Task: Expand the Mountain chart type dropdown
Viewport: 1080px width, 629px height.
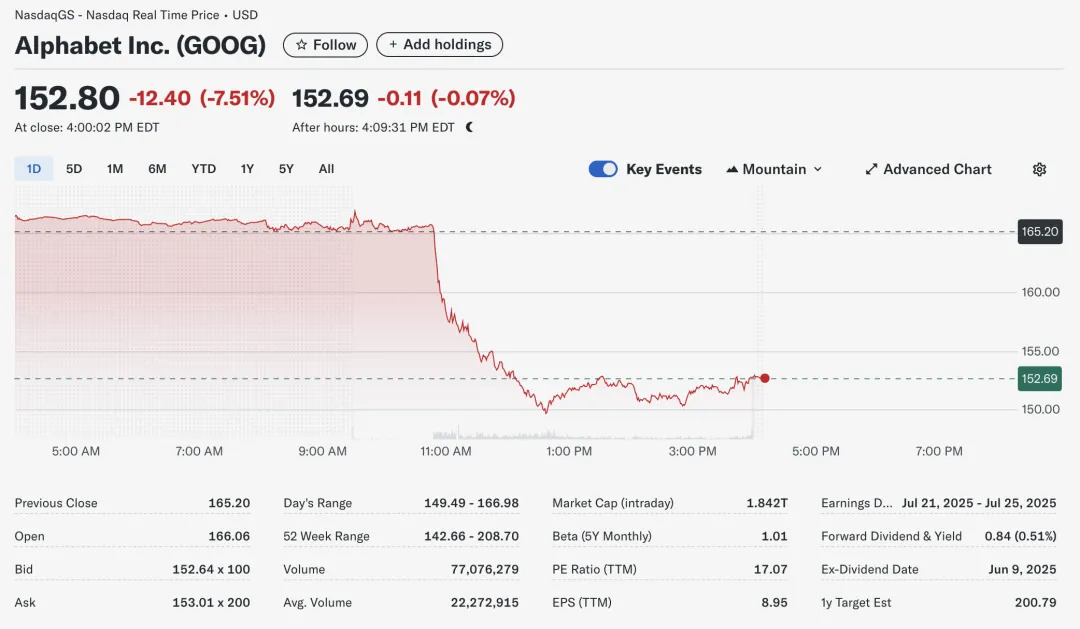Action: click(x=774, y=169)
